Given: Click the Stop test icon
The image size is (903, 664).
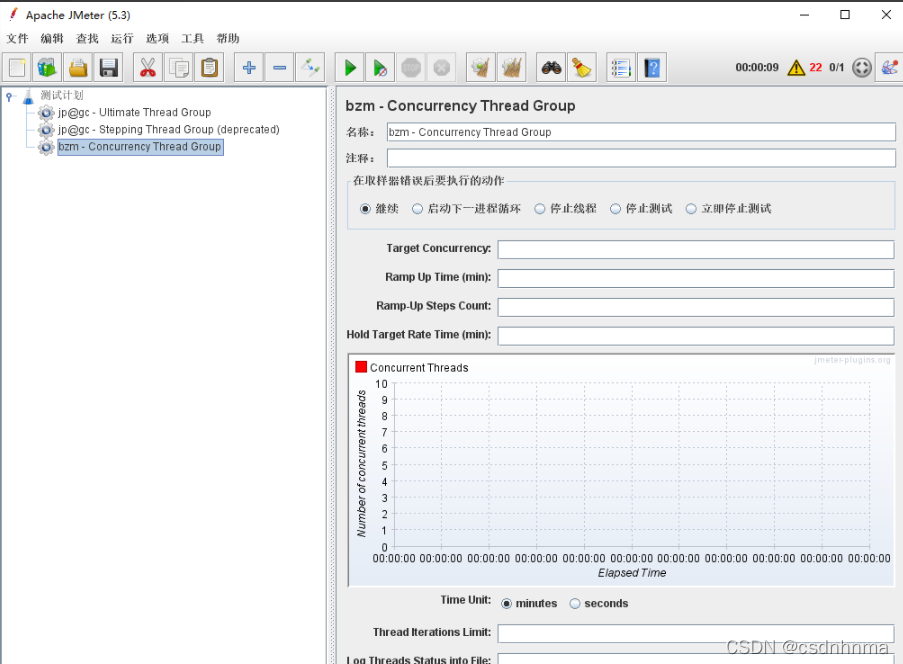Looking at the screenshot, I should click(411, 68).
